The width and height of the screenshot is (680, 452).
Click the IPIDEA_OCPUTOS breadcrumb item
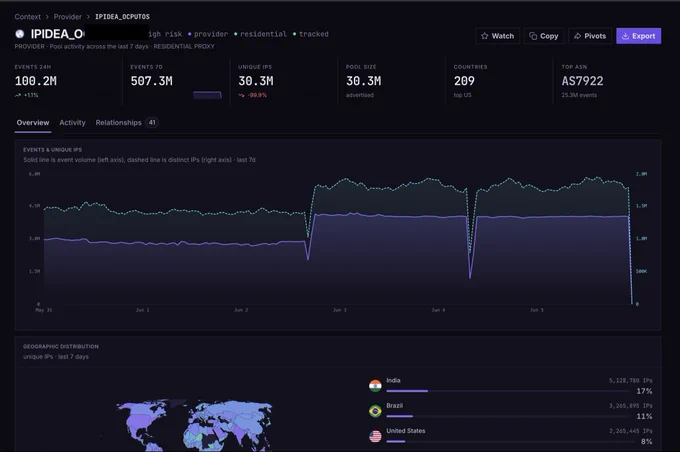coord(122,17)
